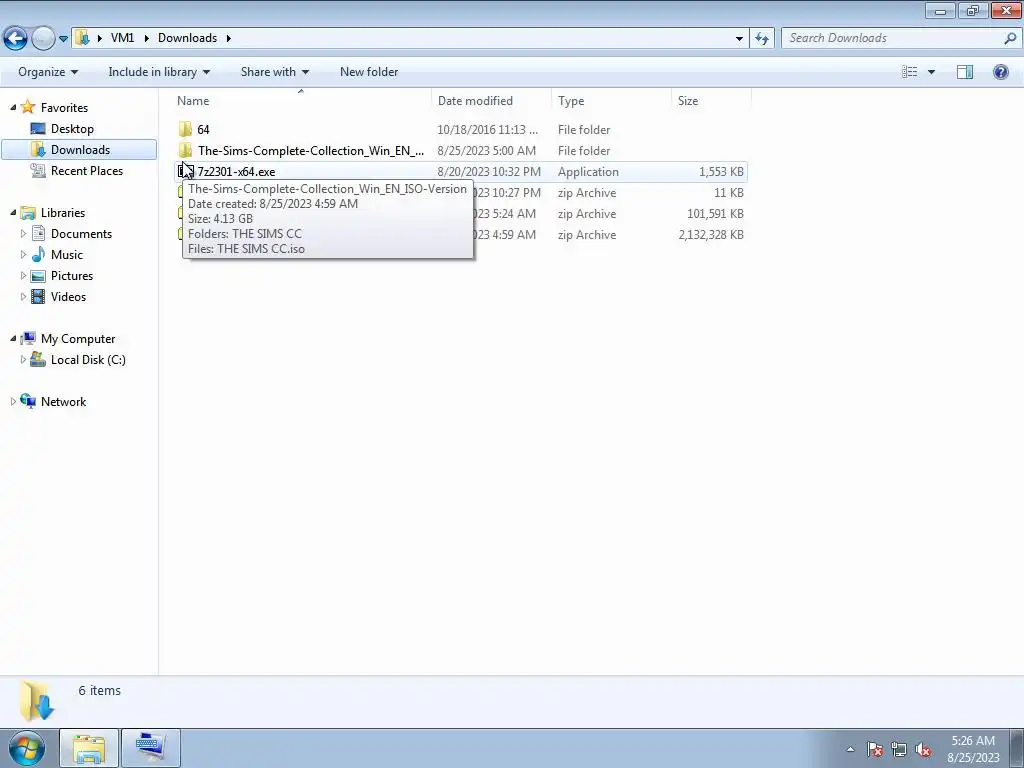Select VM1 in the address breadcrumb
Image resolution: width=1024 pixels, height=768 pixels.
click(x=122, y=38)
